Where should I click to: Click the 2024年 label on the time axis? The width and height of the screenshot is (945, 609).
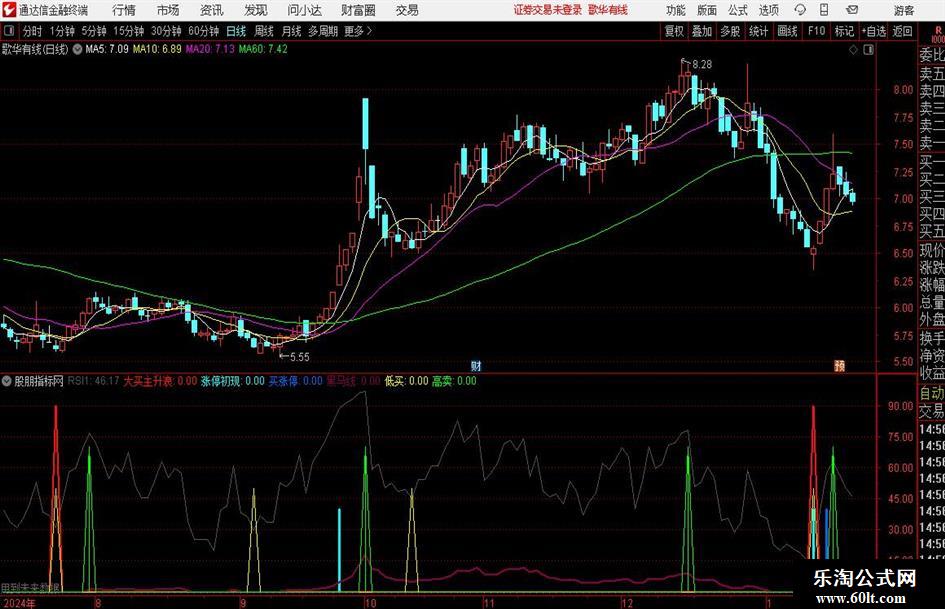[x=19, y=603]
